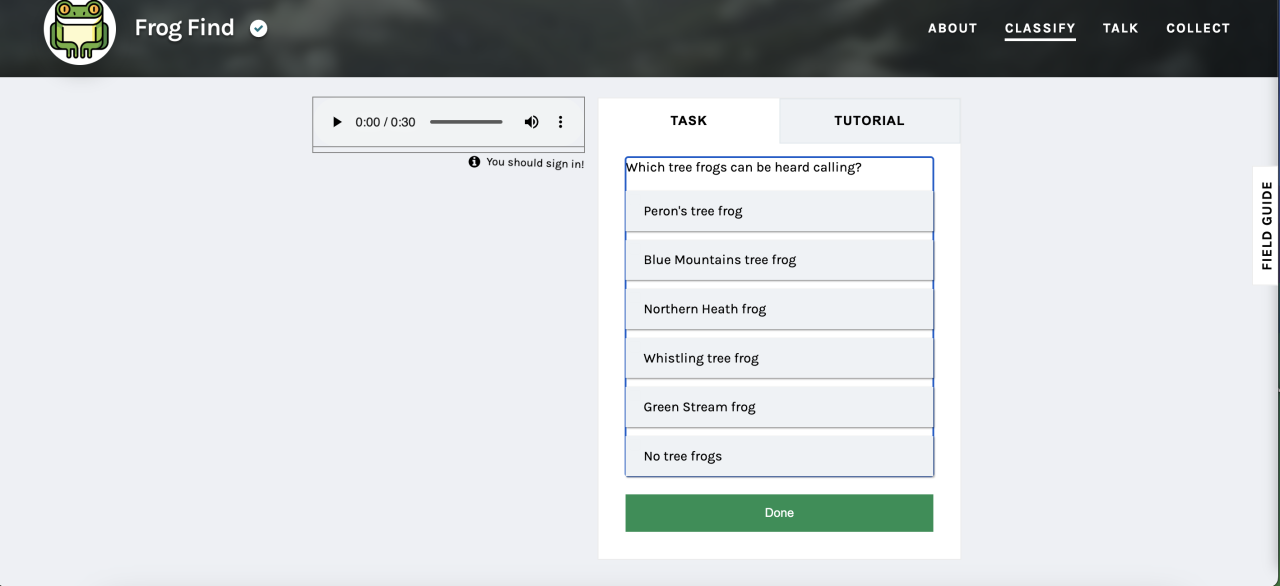The height and width of the screenshot is (586, 1280).
Task: Click the Frog Find frog logo
Action: point(80,29)
